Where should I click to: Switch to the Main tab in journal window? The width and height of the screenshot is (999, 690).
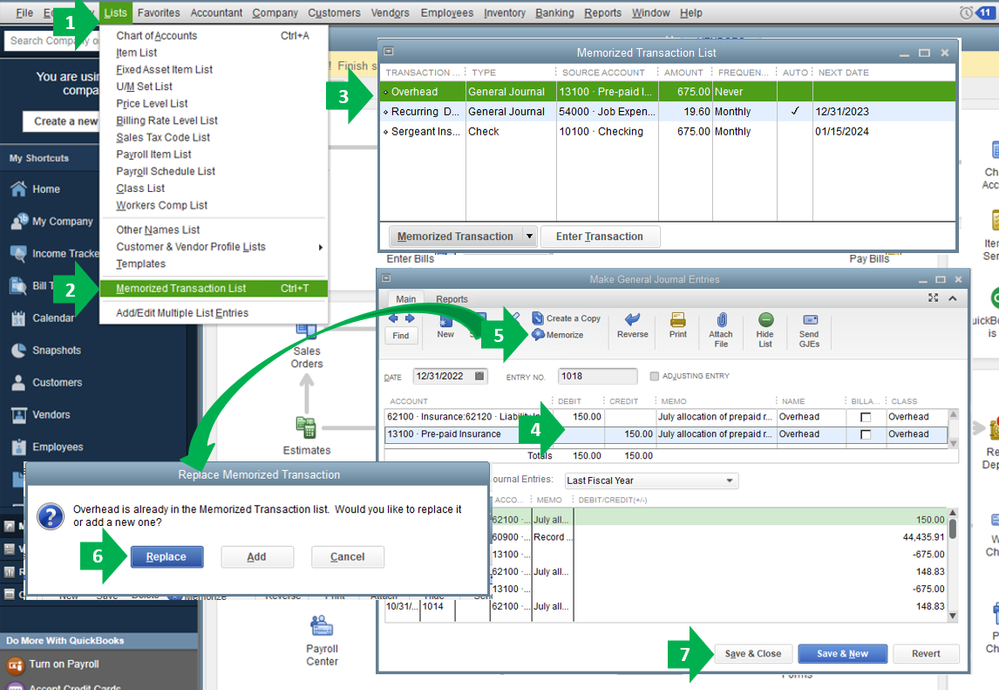405,299
